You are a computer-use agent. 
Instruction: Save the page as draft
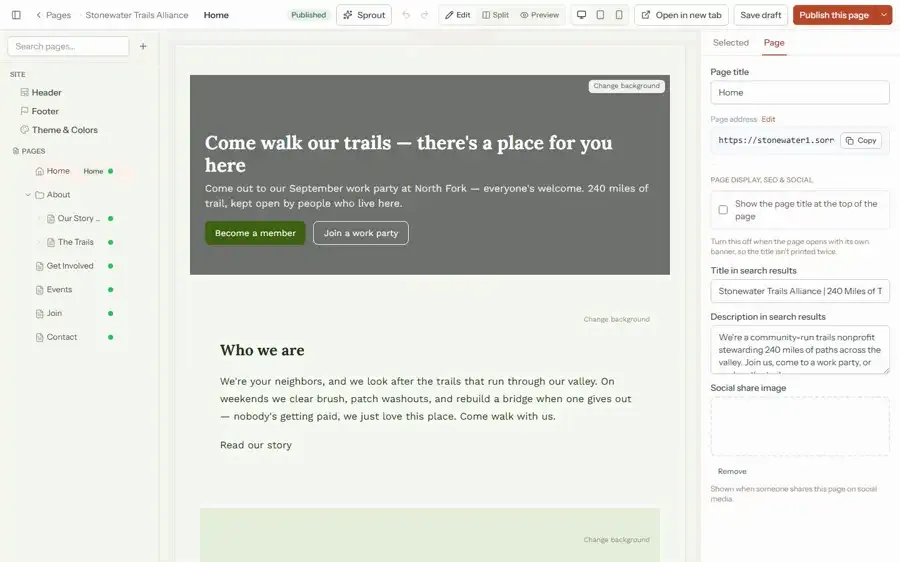tap(761, 15)
